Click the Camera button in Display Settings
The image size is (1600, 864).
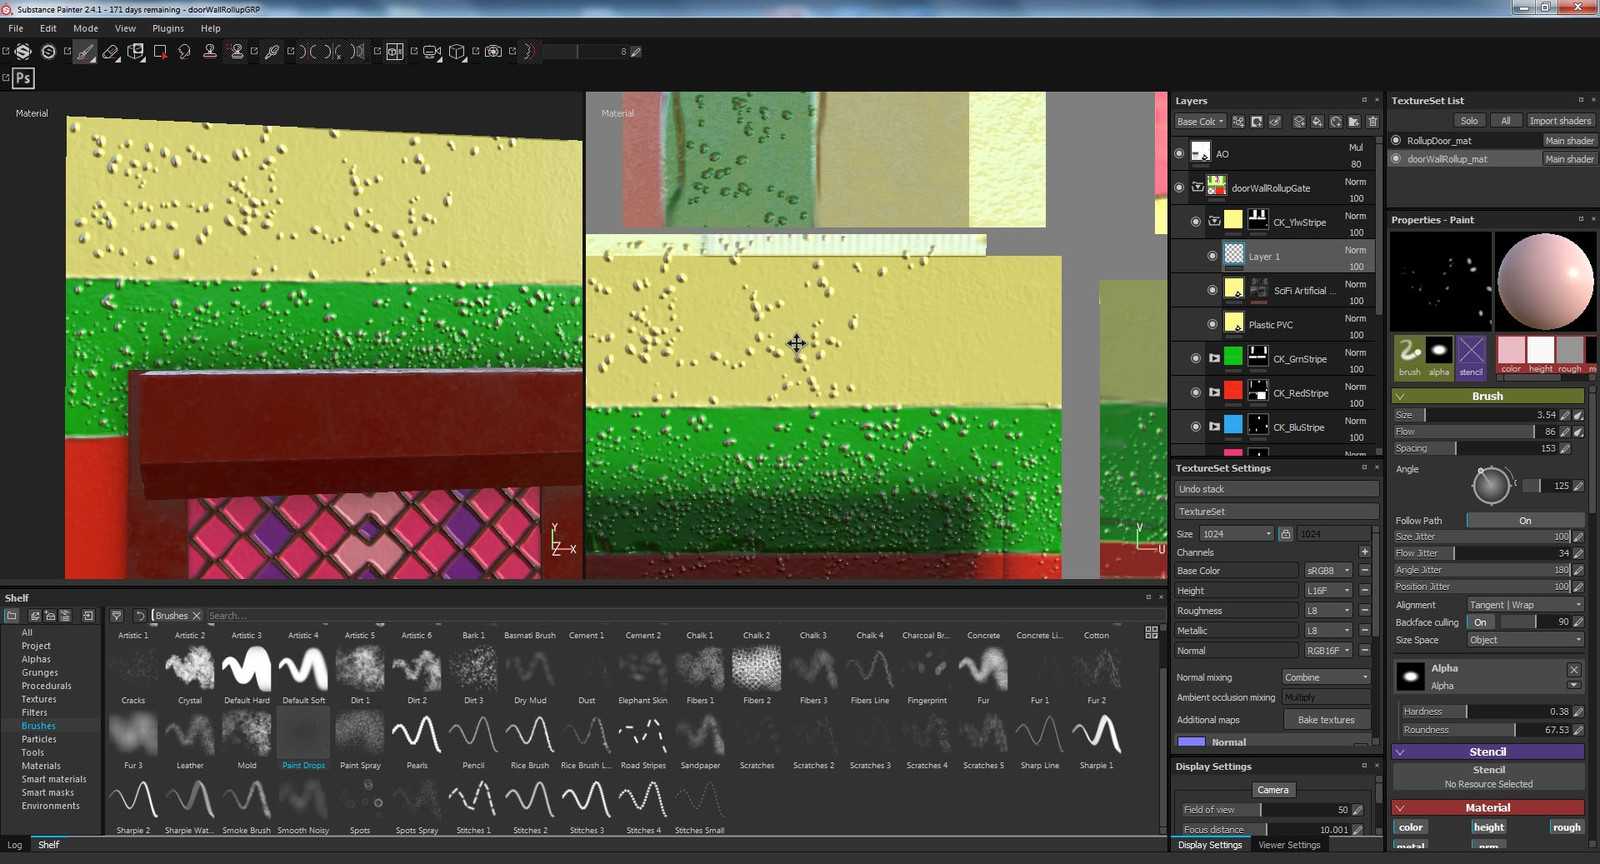[1273, 790]
